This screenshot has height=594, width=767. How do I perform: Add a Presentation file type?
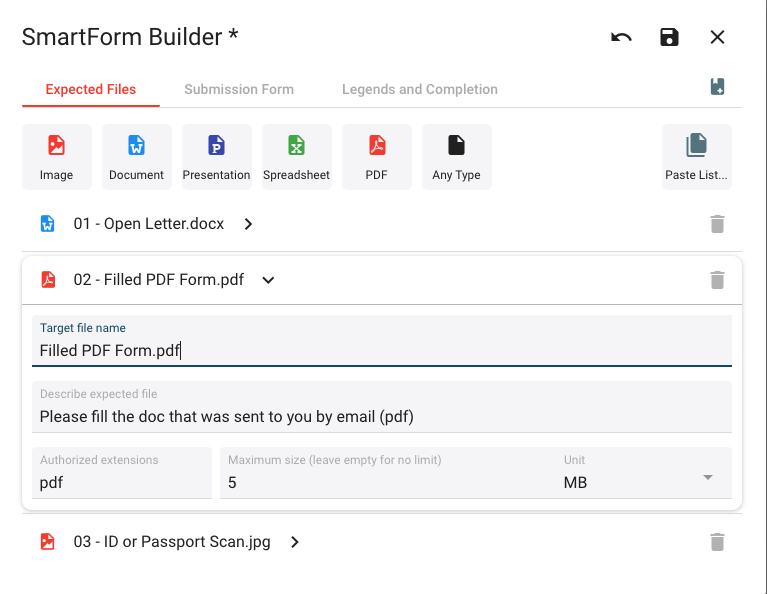tap(217, 157)
